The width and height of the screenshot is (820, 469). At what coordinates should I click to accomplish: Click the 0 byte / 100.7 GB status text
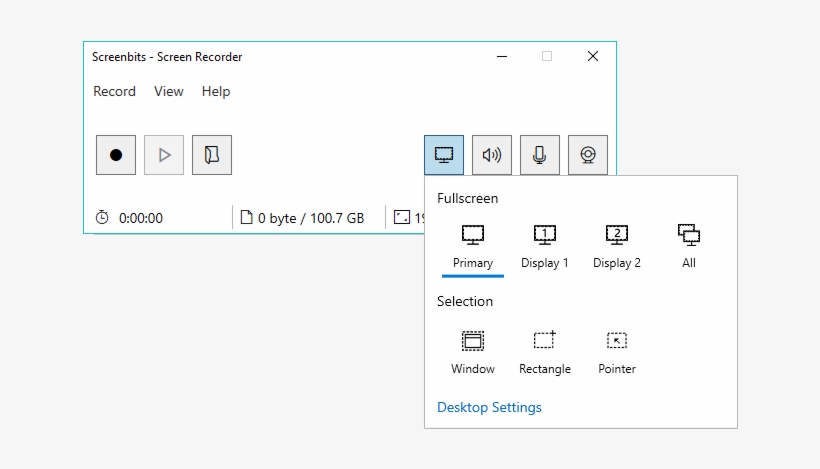311,218
